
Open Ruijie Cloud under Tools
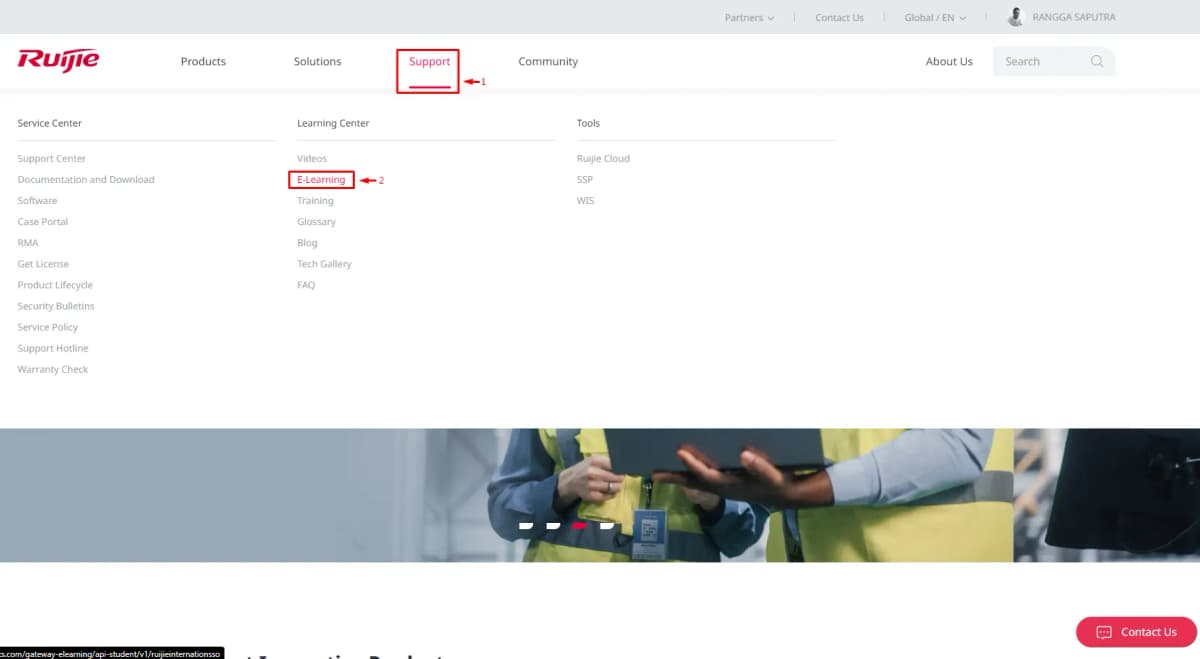[x=602, y=158]
